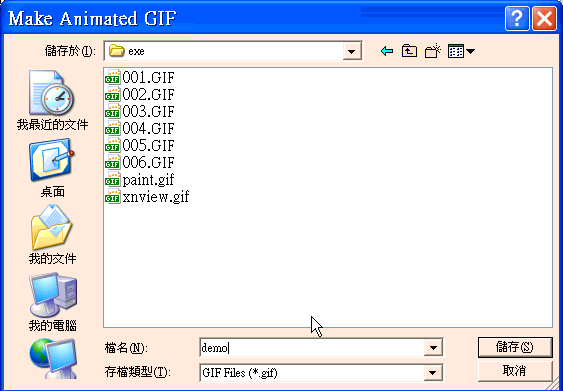Screen dimensions: 563x391
Task: Expand the 儲存於 folder dropdown
Action: point(352,52)
